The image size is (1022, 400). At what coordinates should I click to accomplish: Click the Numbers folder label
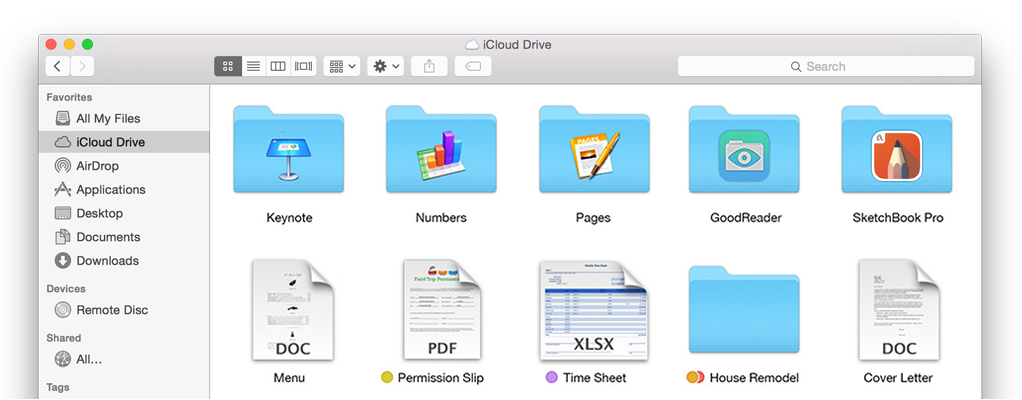coord(441,218)
